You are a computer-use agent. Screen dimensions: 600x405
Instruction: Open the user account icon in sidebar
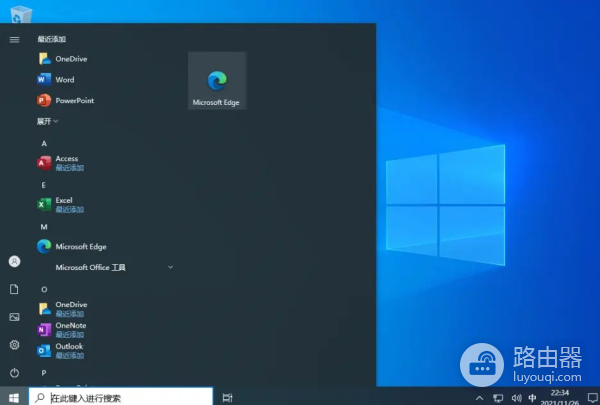pos(14,261)
